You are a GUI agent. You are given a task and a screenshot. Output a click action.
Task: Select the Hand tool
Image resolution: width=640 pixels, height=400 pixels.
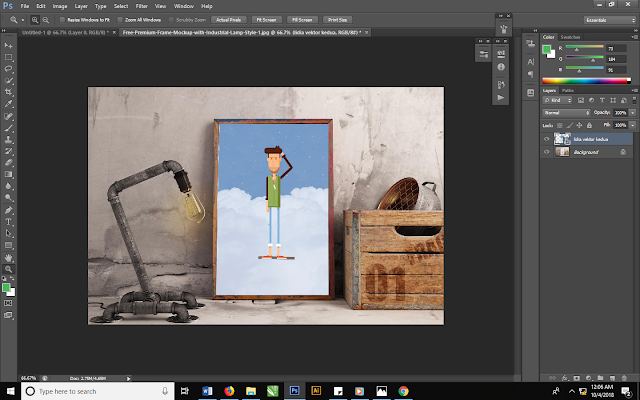[9, 257]
